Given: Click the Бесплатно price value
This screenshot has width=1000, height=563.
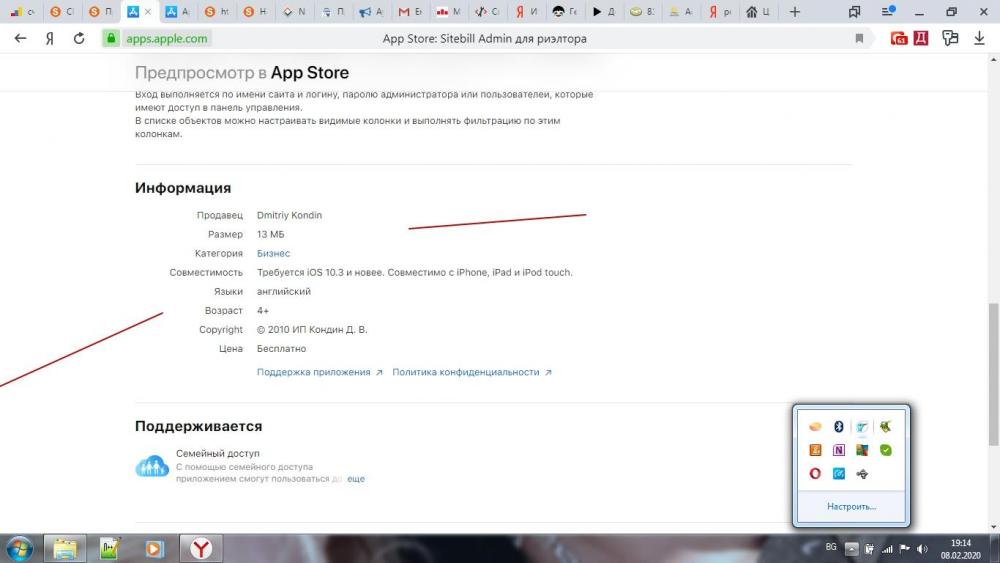Looking at the screenshot, I should click(281, 349).
